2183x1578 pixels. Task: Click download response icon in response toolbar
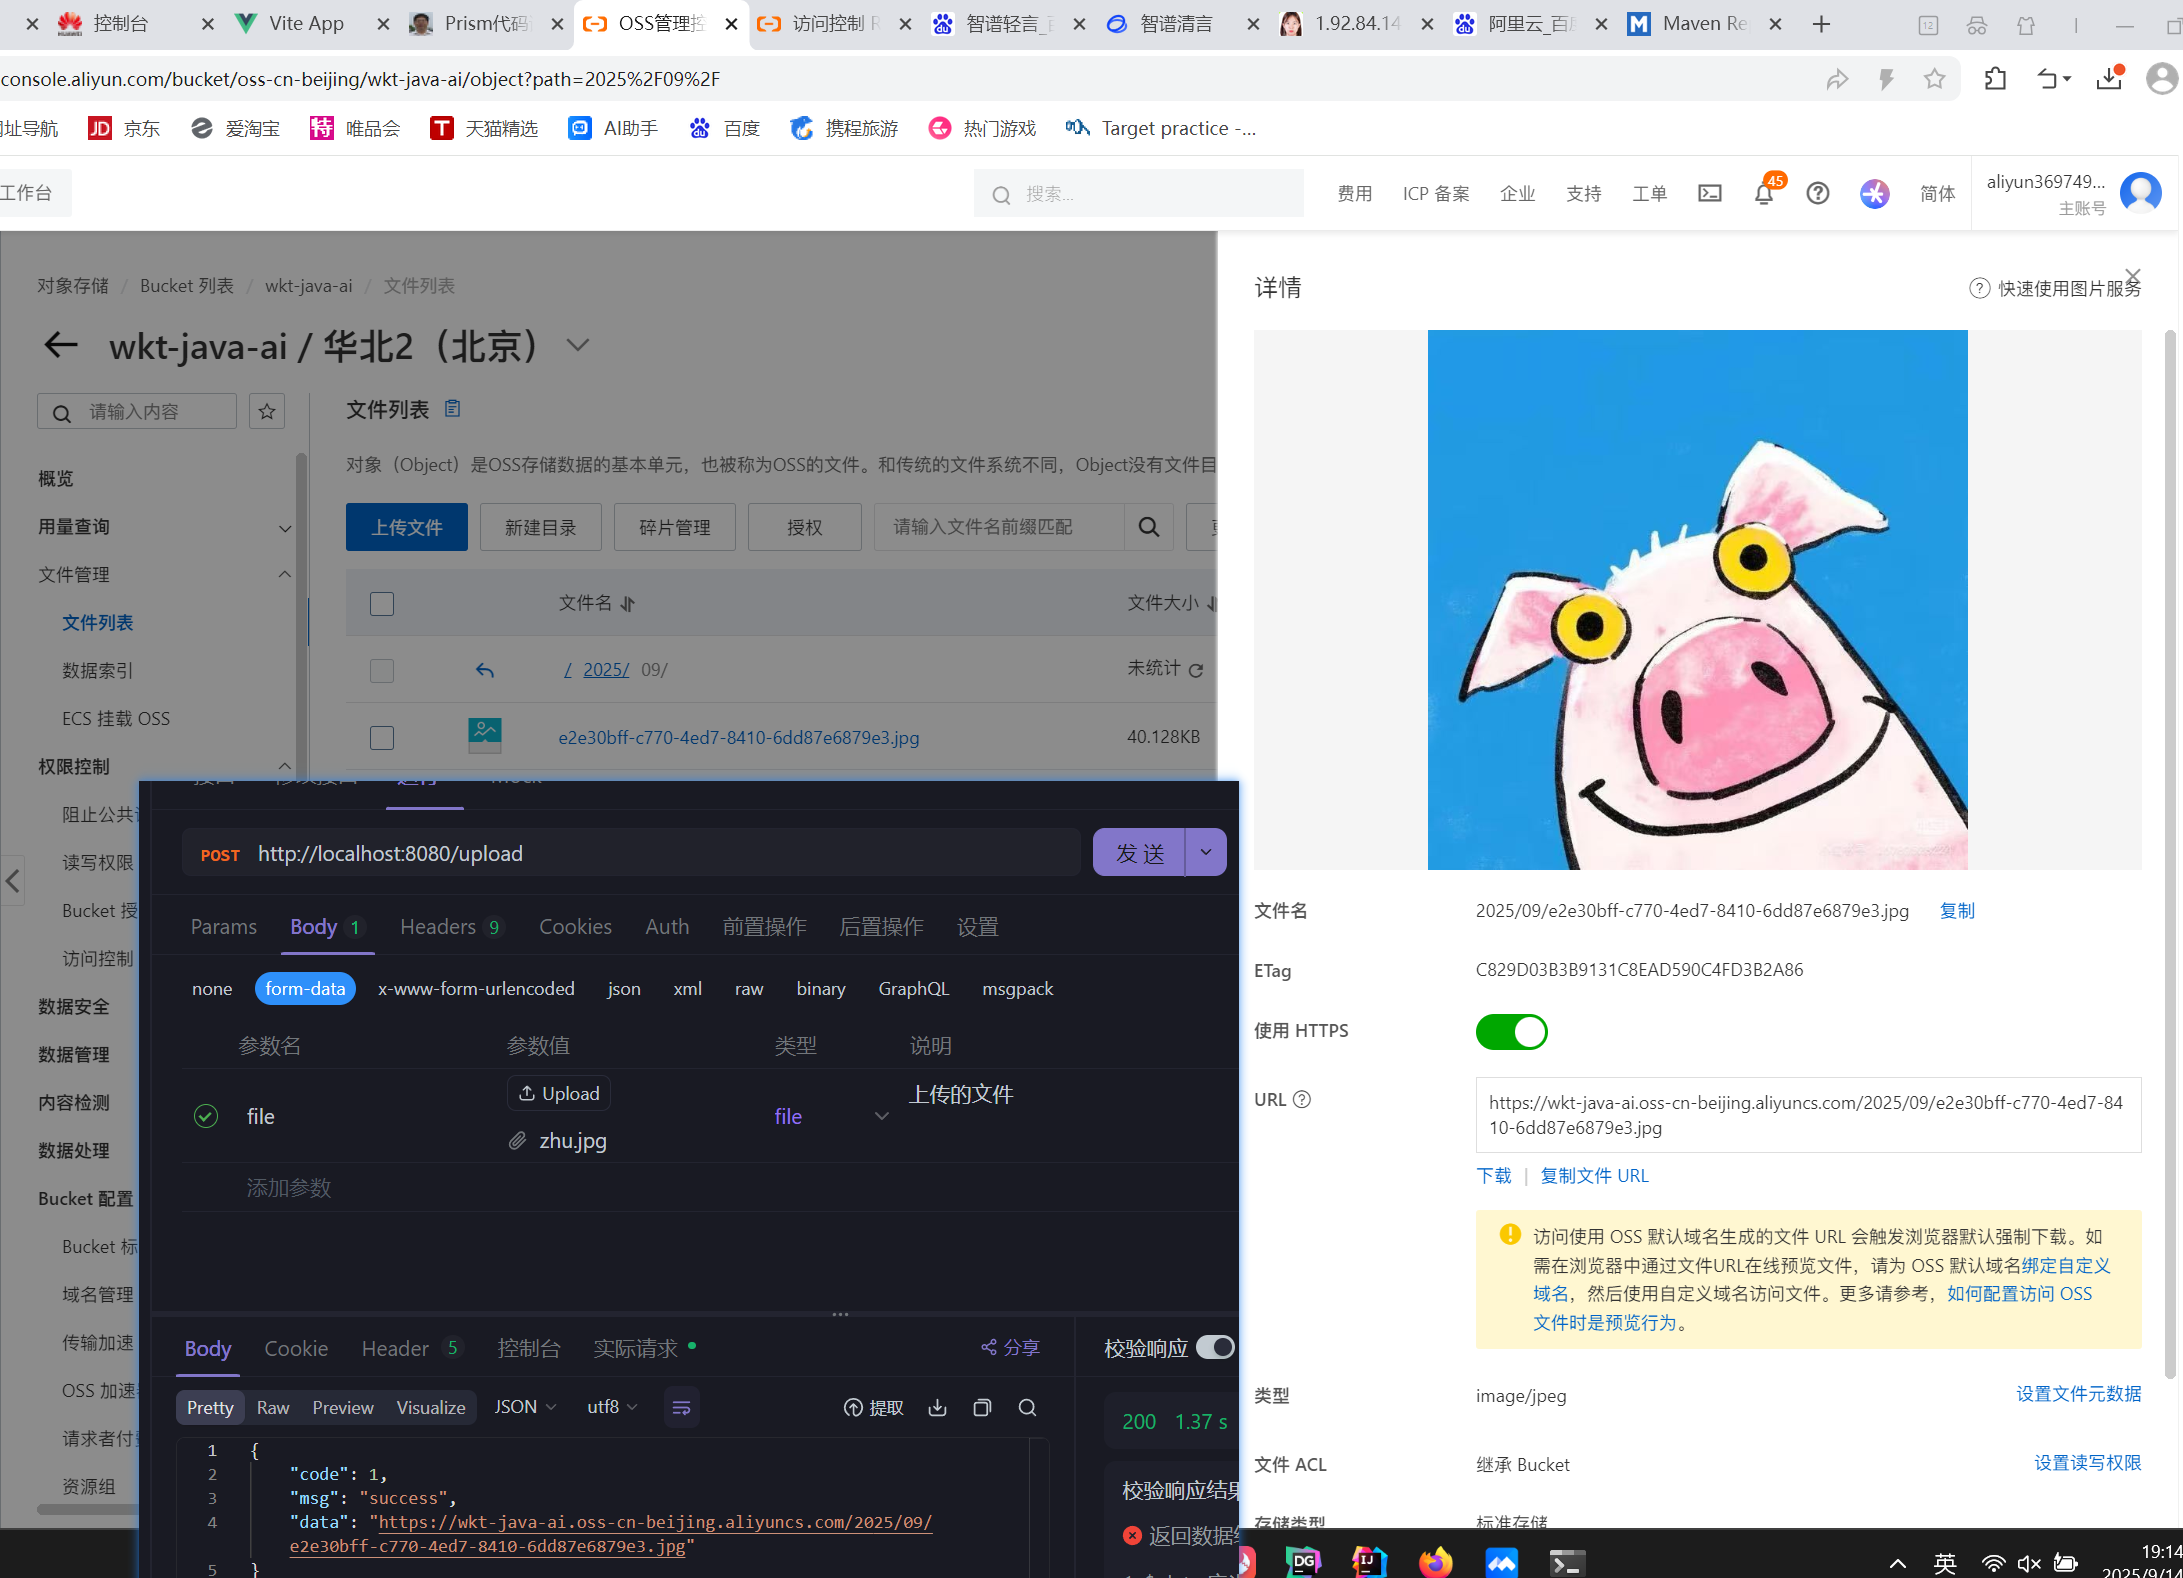click(x=937, y=1407)
